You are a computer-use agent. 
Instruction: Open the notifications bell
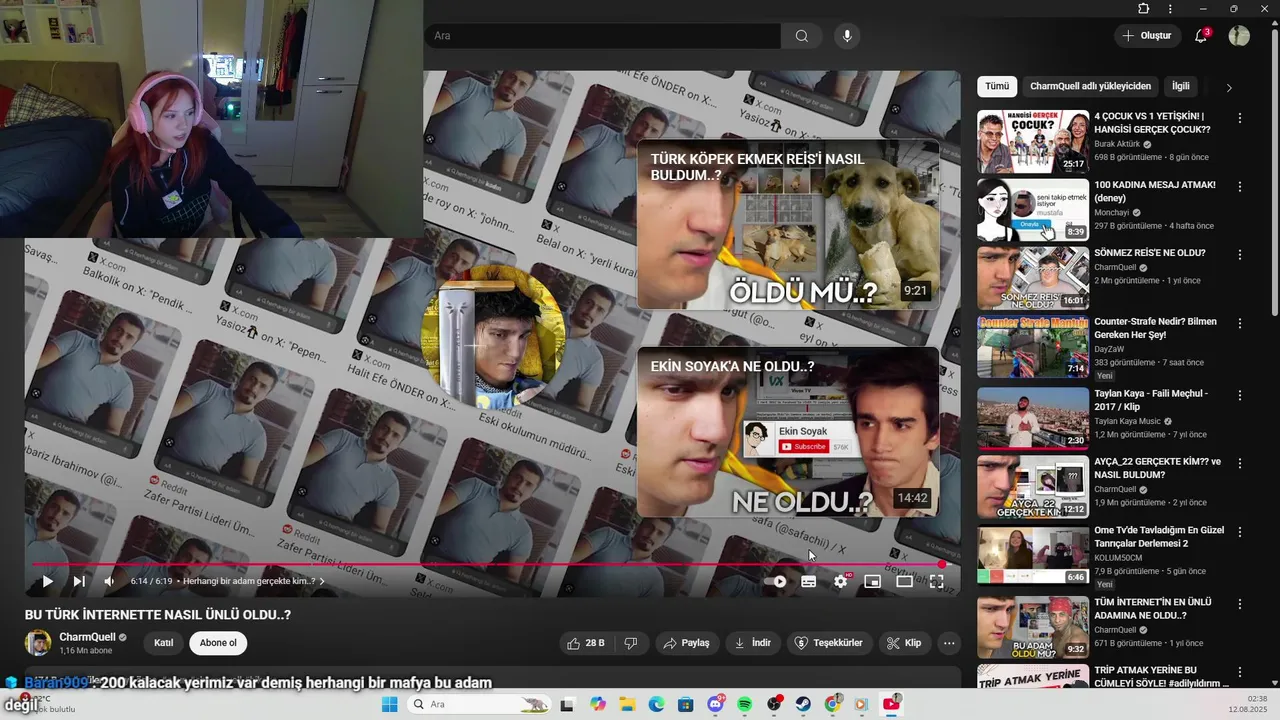[1201, 36]
